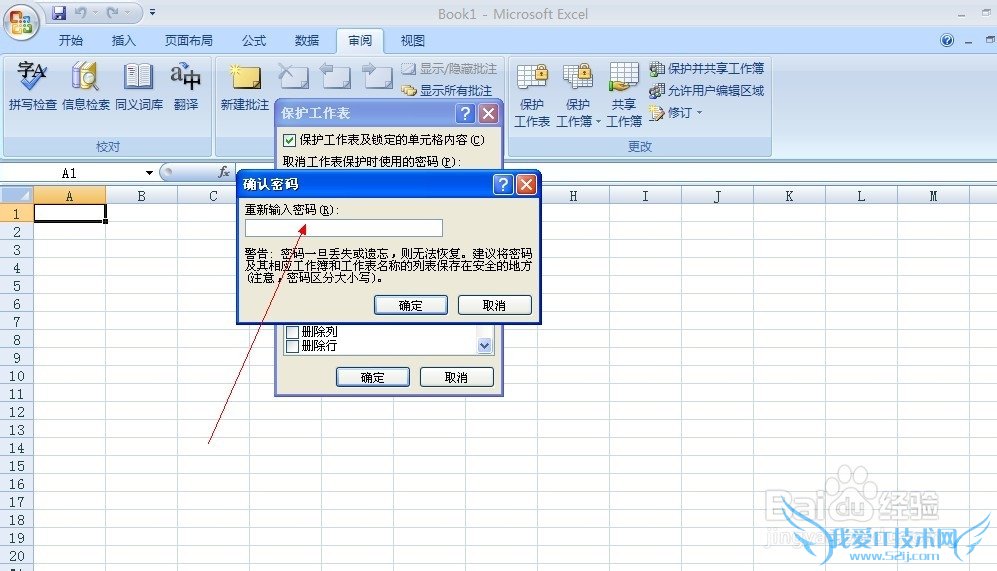This screenshot has height=571, width=997.
Task: Switch to 视图 ribbon tab
Action: pos(413,41)
